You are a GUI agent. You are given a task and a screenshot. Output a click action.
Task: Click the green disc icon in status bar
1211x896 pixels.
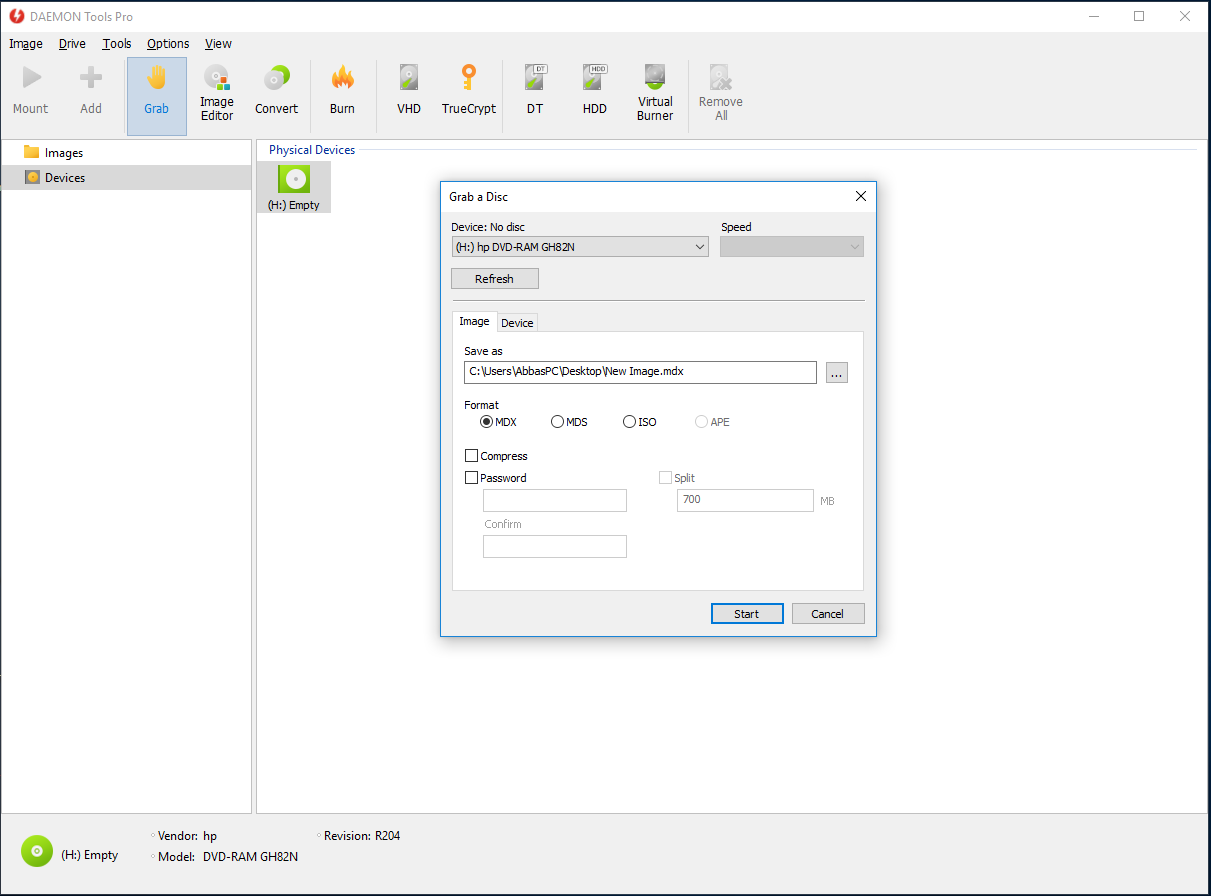point(36,851)
